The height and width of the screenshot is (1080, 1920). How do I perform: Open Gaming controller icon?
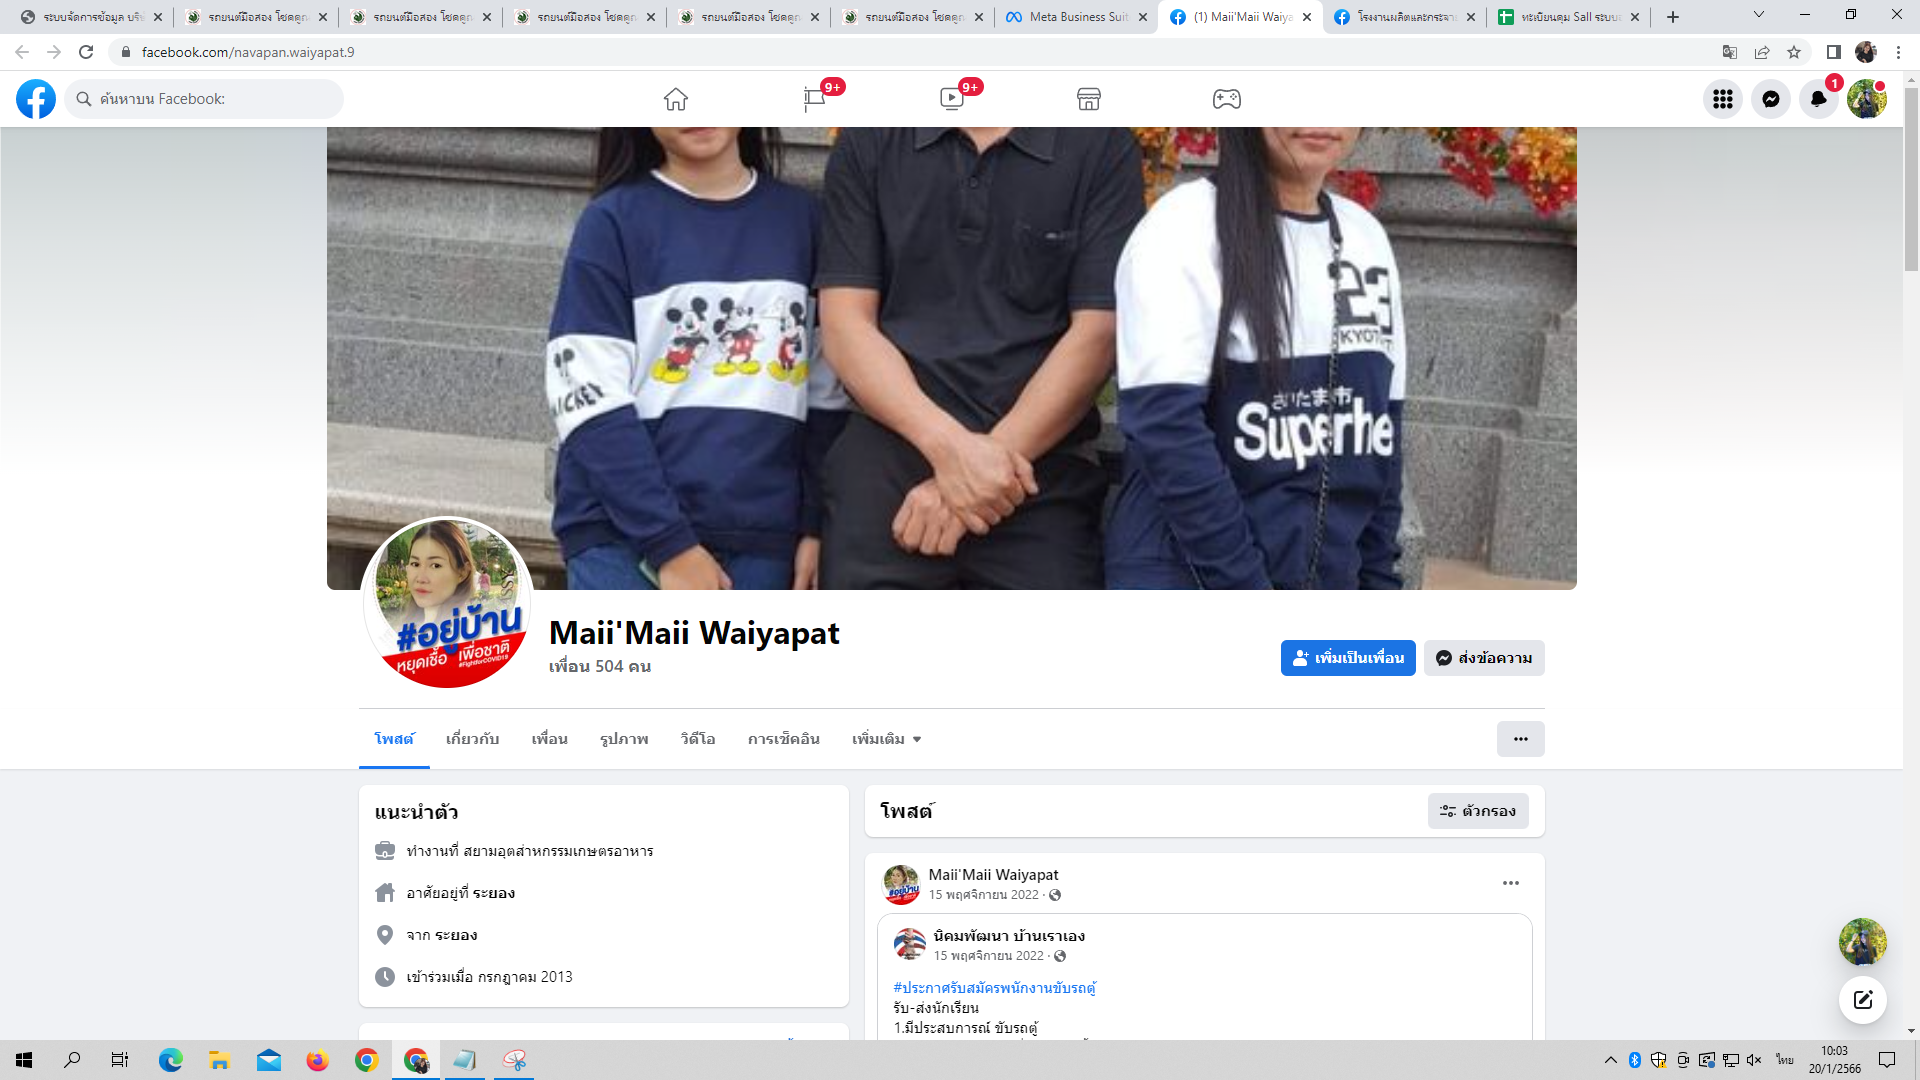pyautogui.click(x=1226, y=99)
